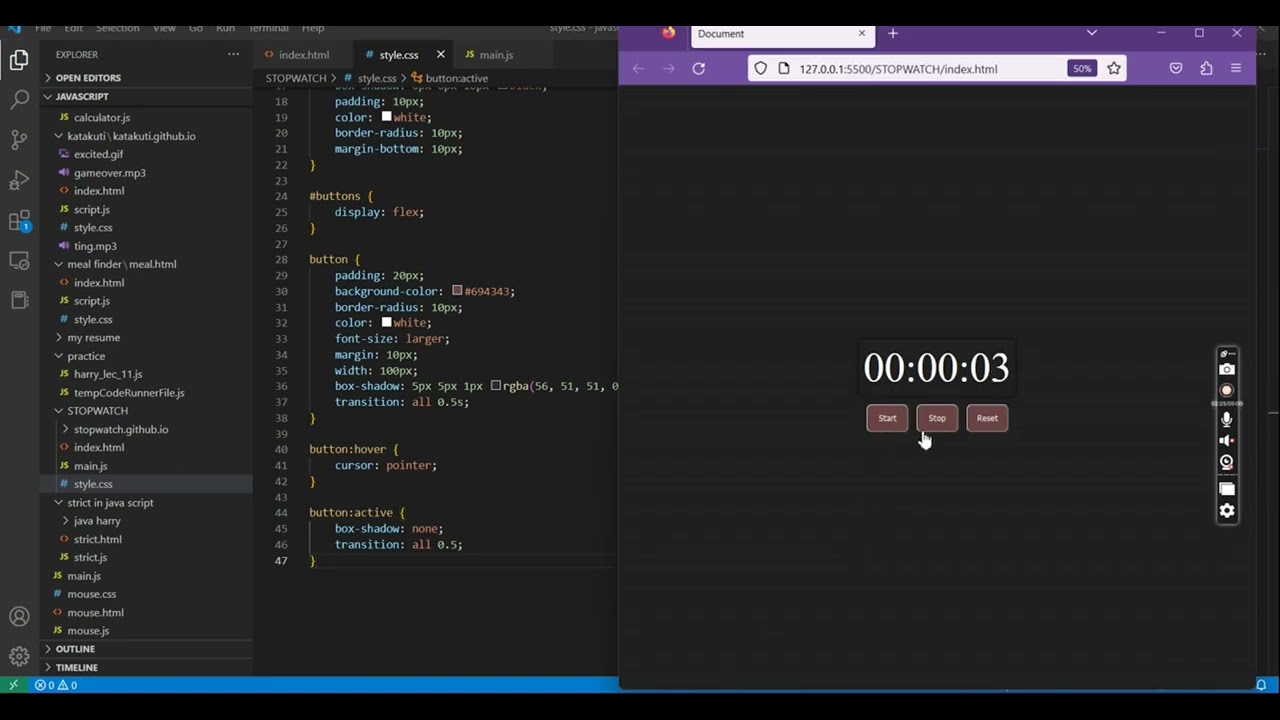Click the Reset stopwatch button
This screenshot has height=720, width=1280.
coord(987,418)
